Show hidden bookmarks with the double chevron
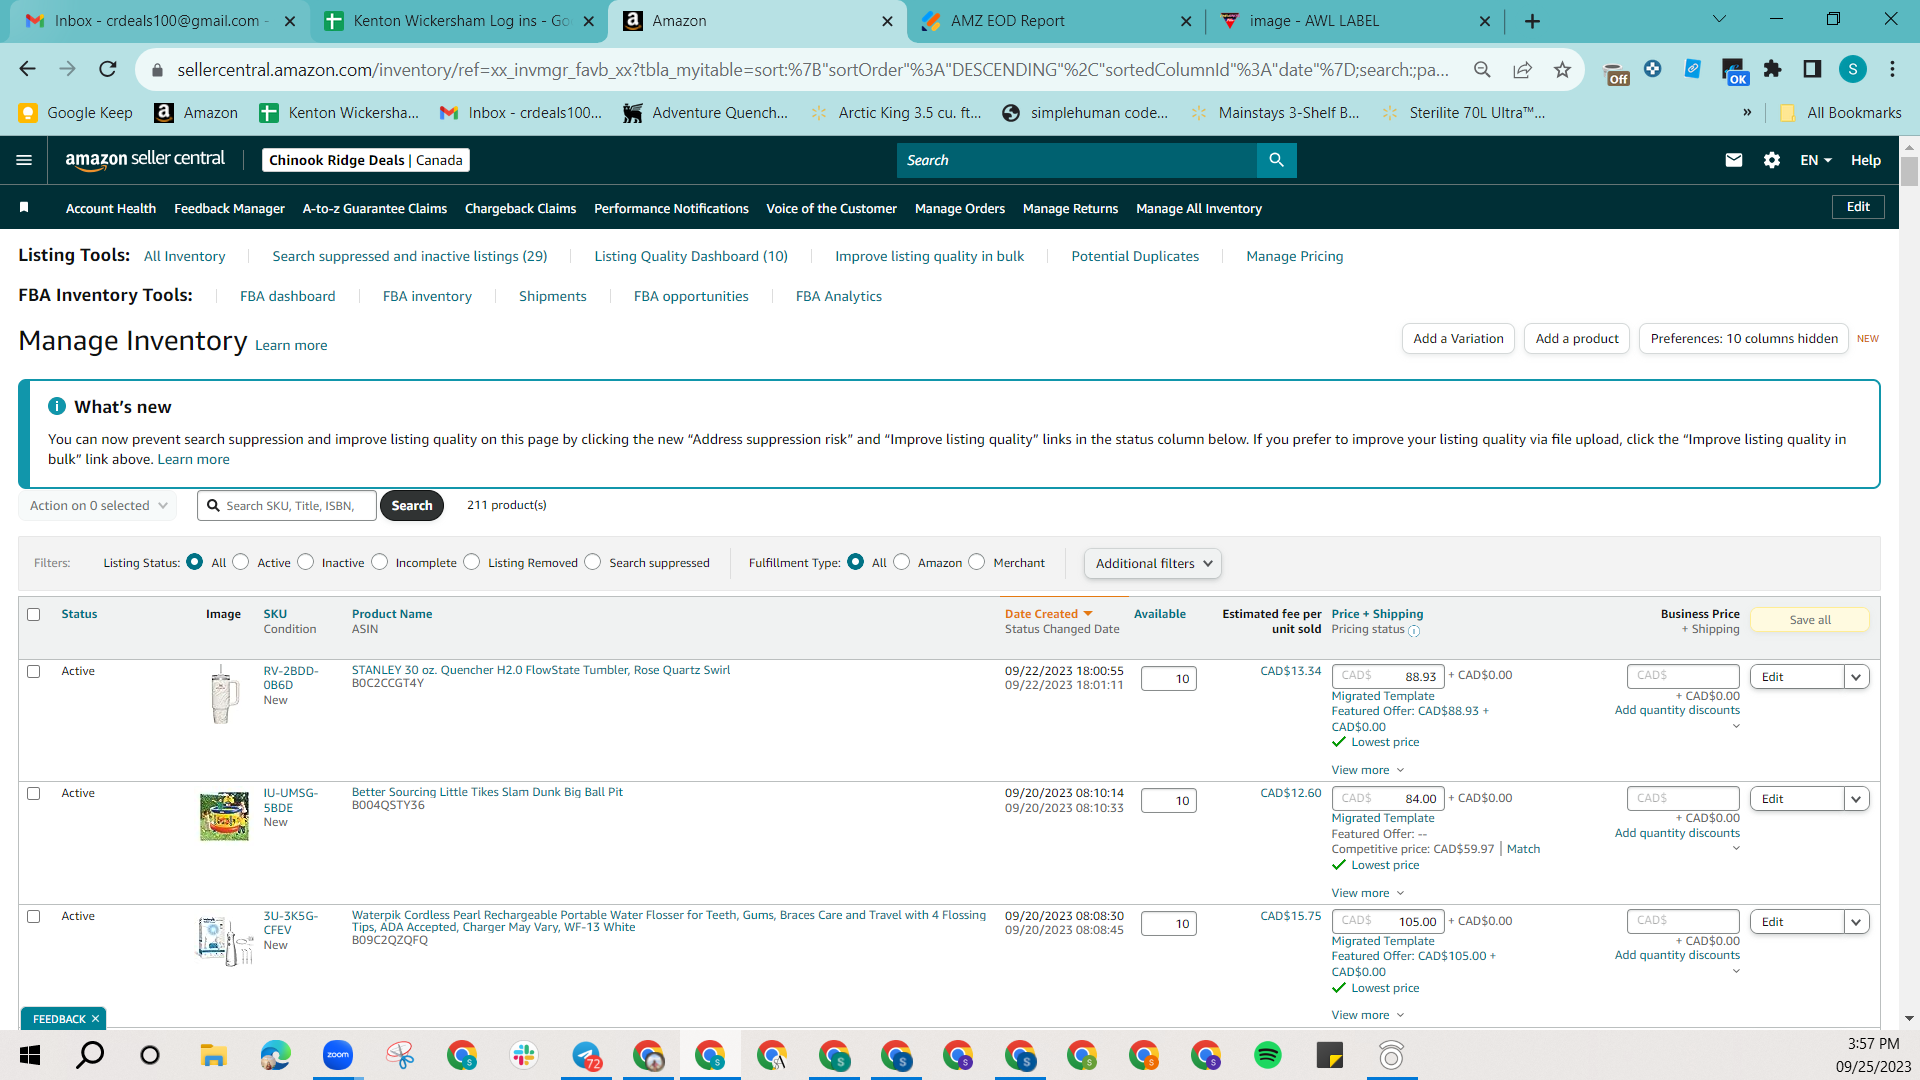This screenshot has height=1080, width=1920. coord(1747,113)
